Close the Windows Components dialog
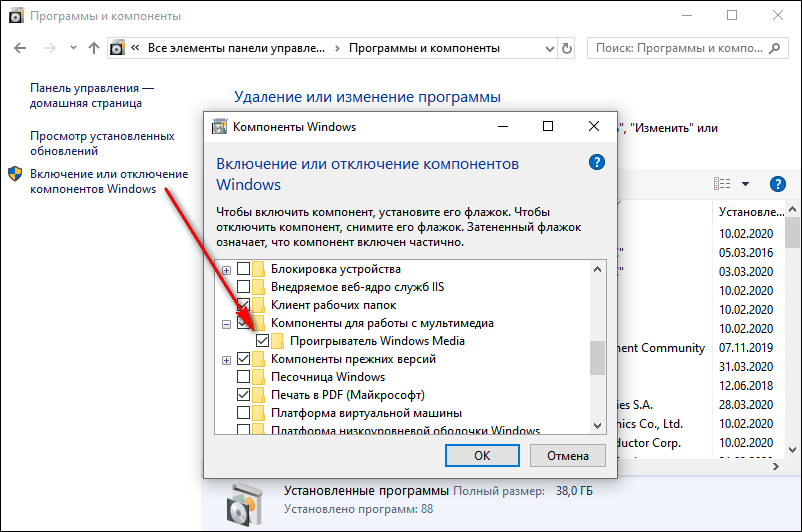Viewport: 802px width, 532px height. click(x=593, y=126)
